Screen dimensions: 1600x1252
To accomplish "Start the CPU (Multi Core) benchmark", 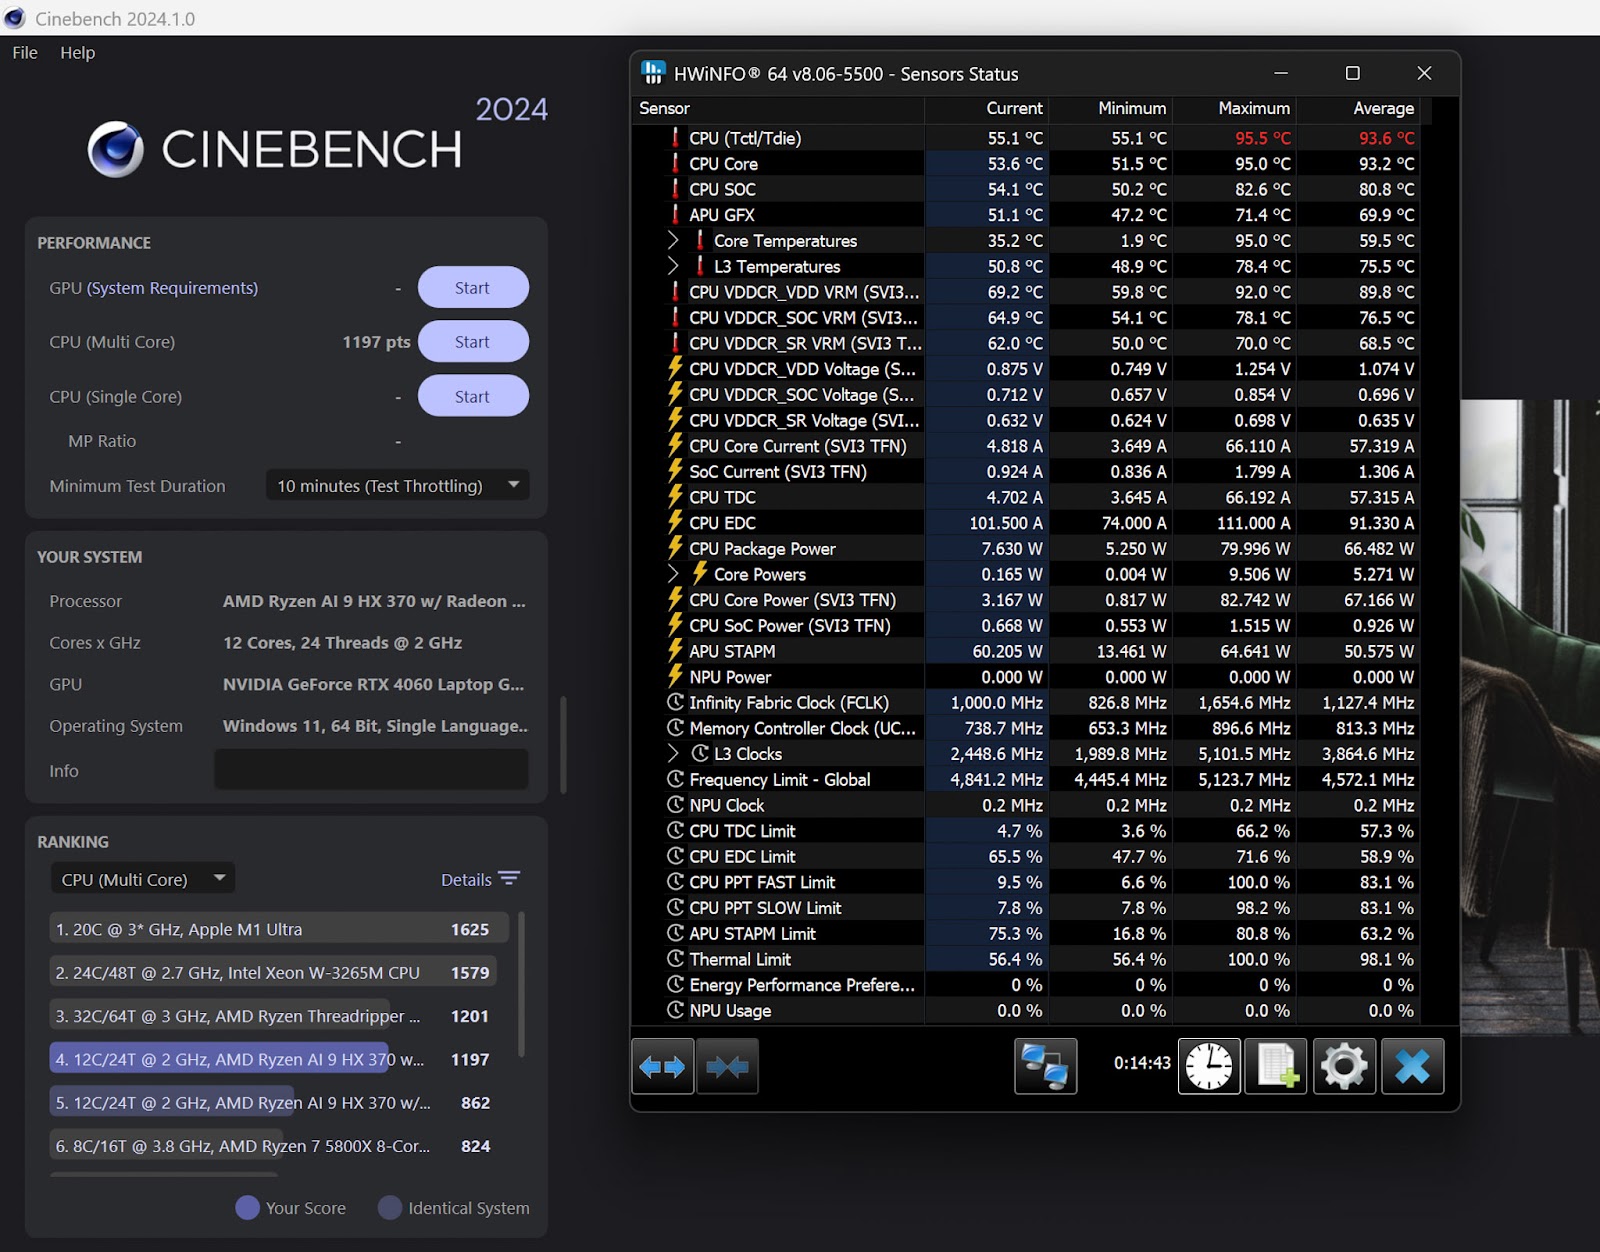I will tap(473, 342).
